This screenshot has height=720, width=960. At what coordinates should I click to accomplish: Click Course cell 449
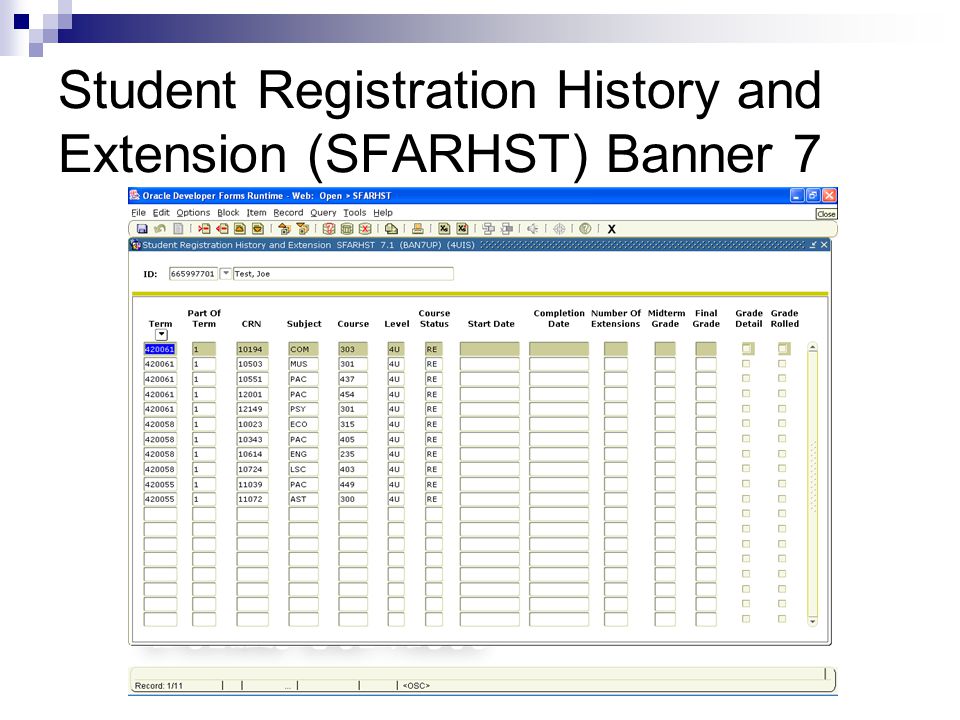coord(353,484)
